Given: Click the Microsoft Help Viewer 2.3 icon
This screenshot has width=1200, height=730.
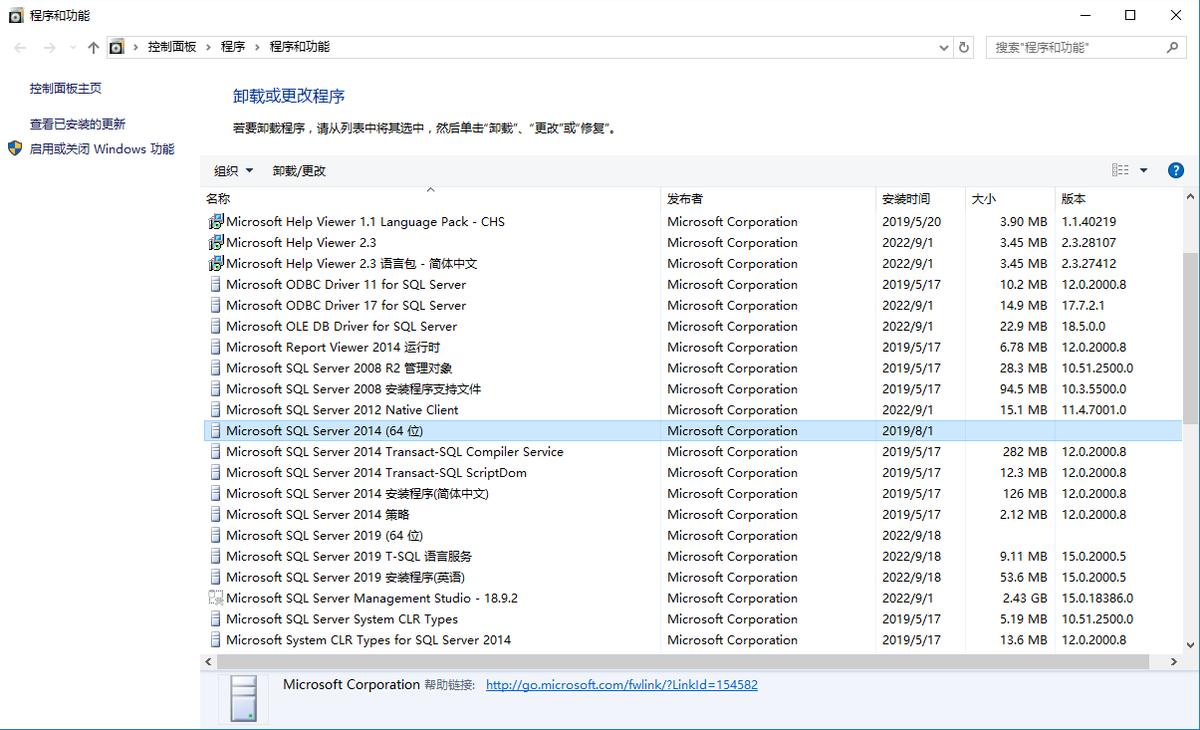Looking at the screenshot, I should [216, 243].
